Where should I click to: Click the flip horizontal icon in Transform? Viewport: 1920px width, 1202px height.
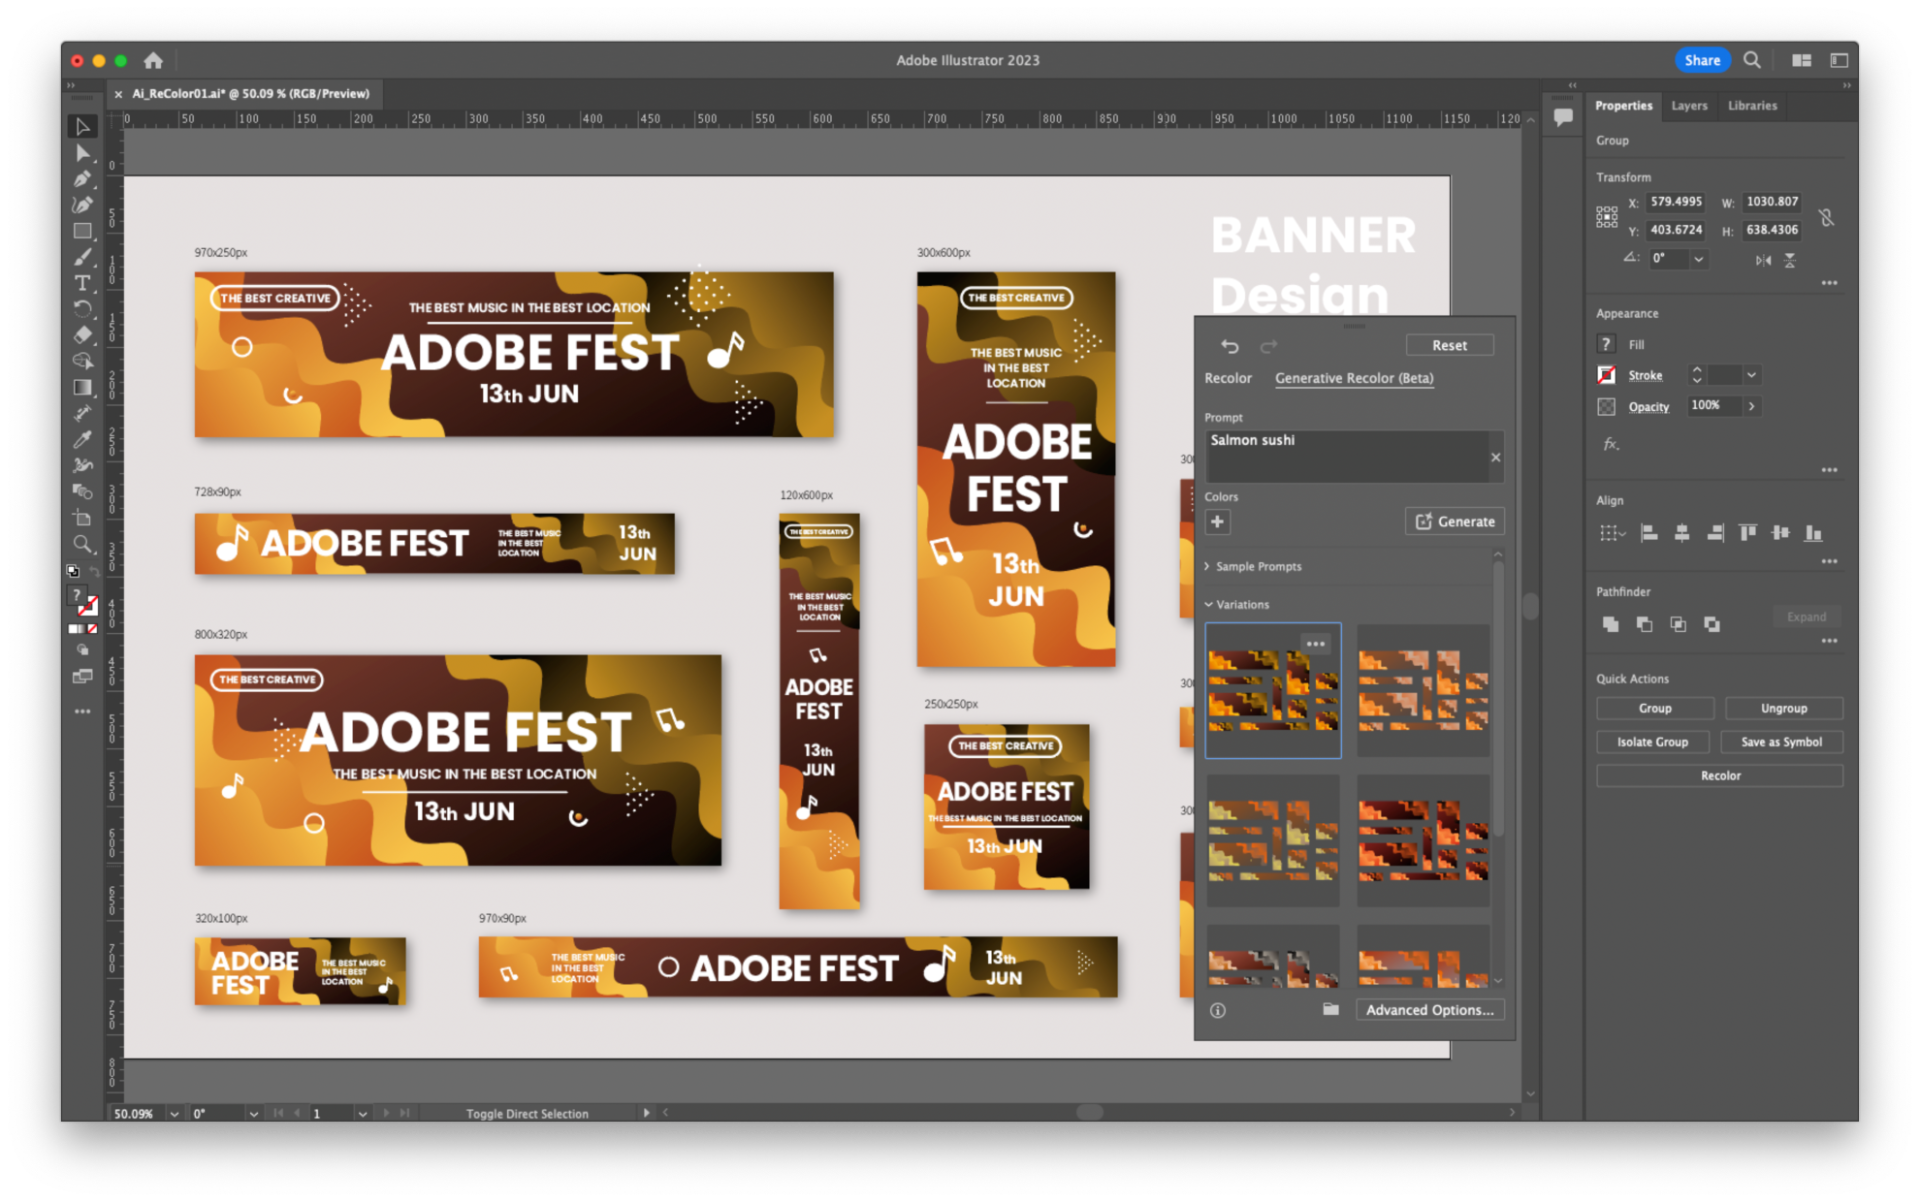coord(1763,260)
